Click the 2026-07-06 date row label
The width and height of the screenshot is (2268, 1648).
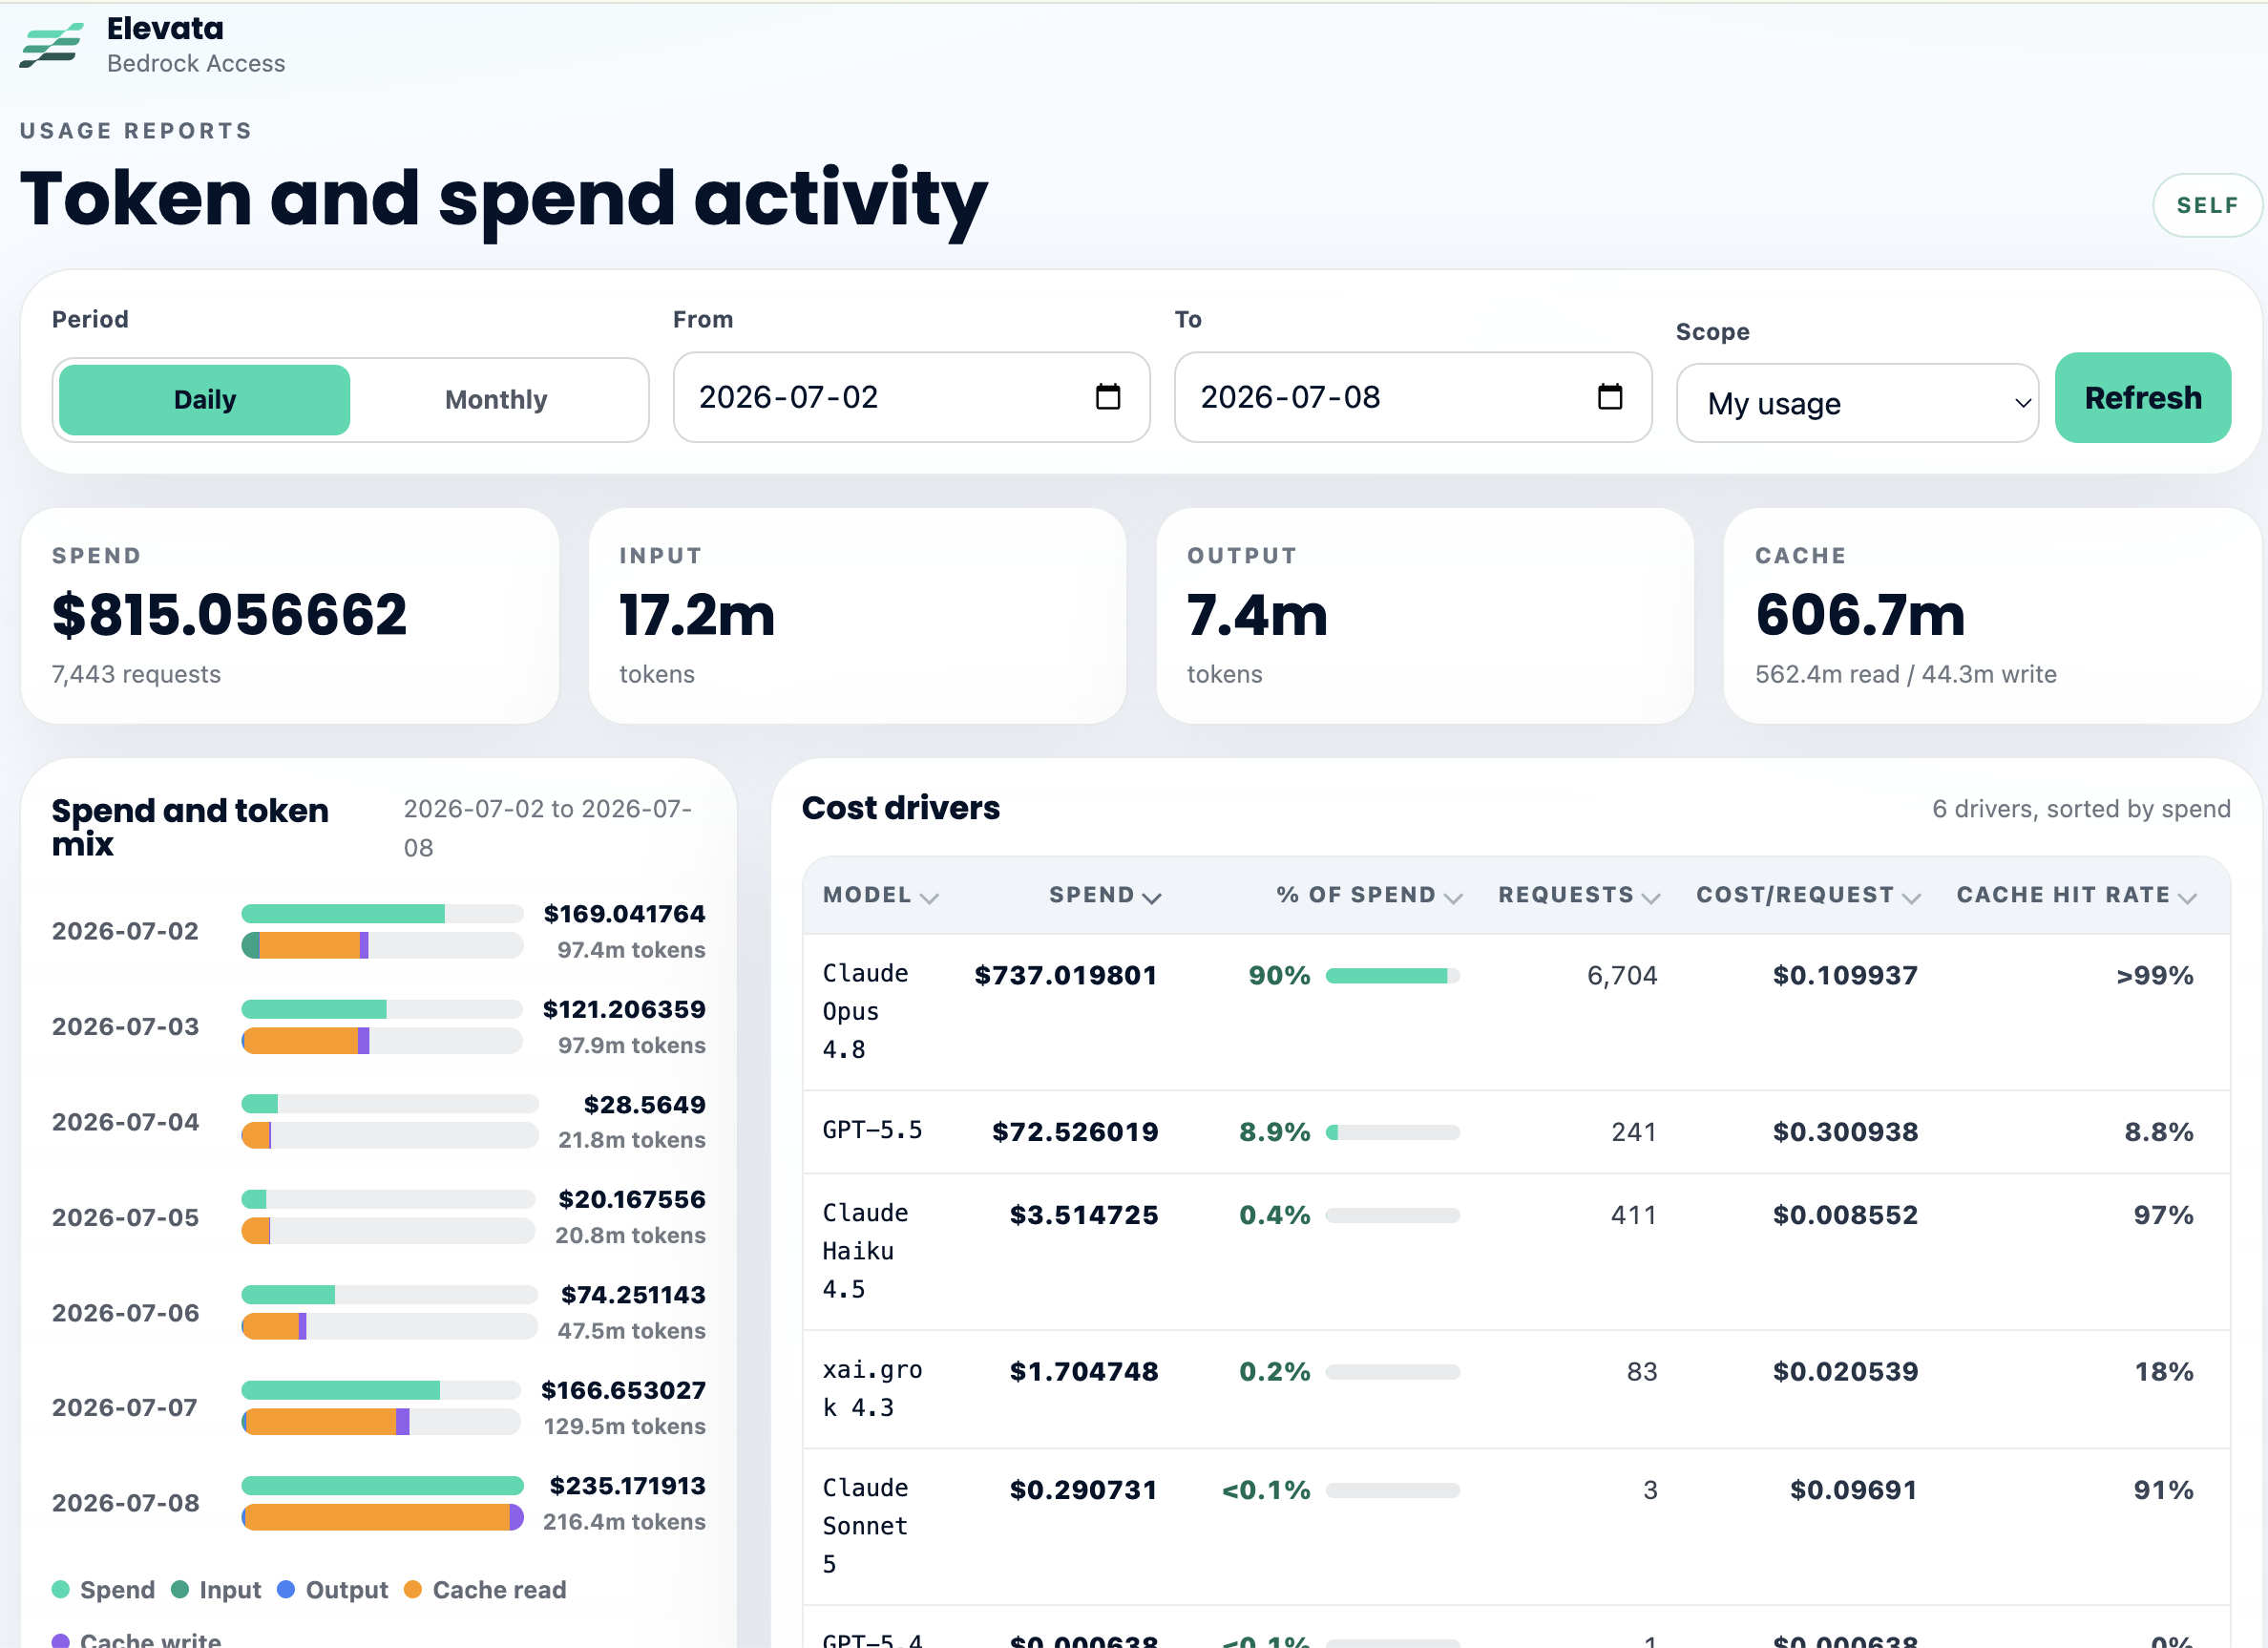(125, 1313)
